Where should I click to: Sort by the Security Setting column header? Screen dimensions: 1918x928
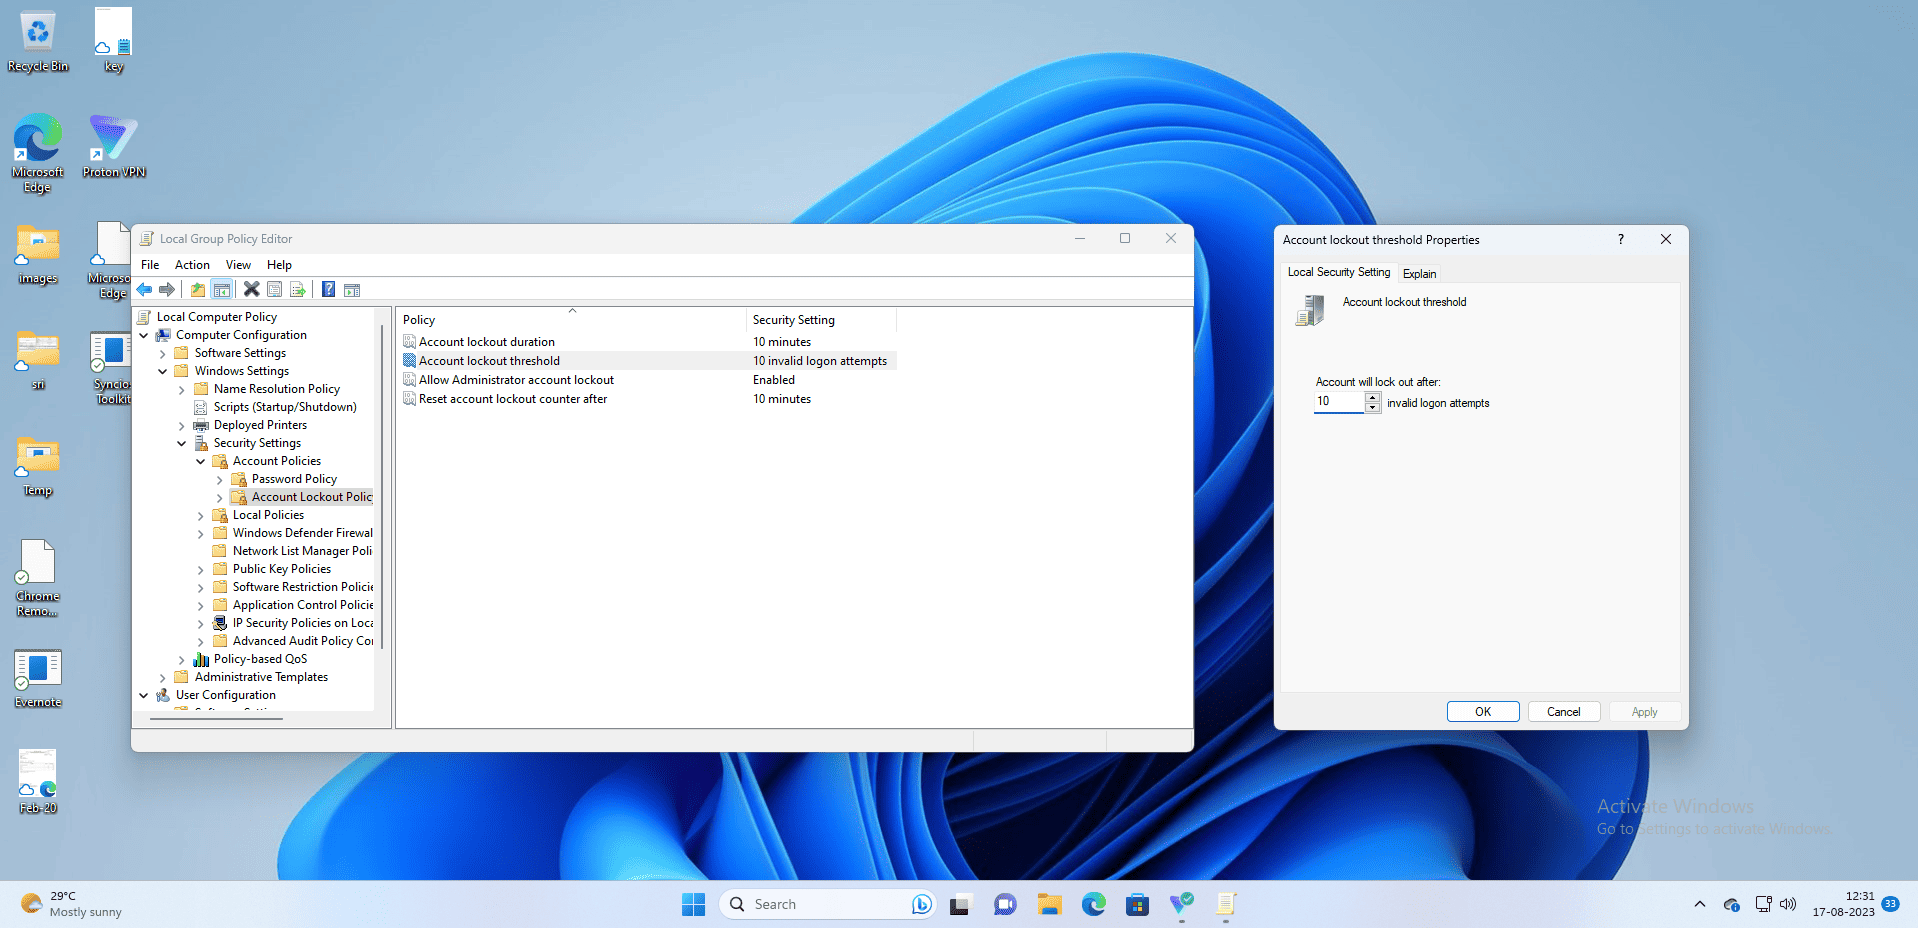click(822, 320)
